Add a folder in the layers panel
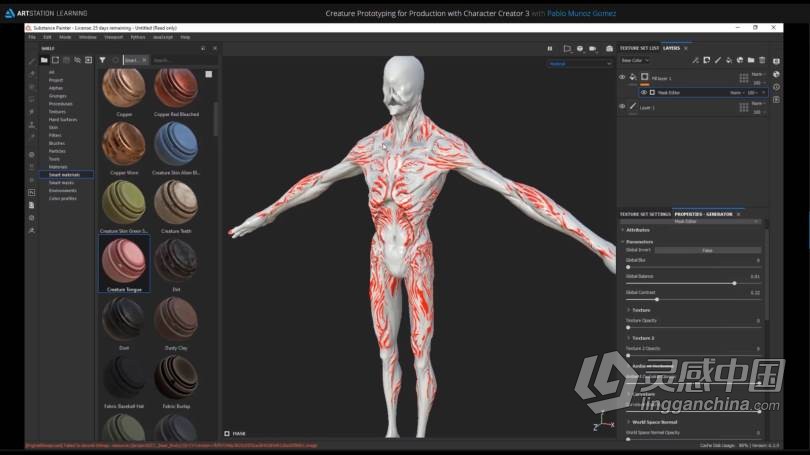 751,60
